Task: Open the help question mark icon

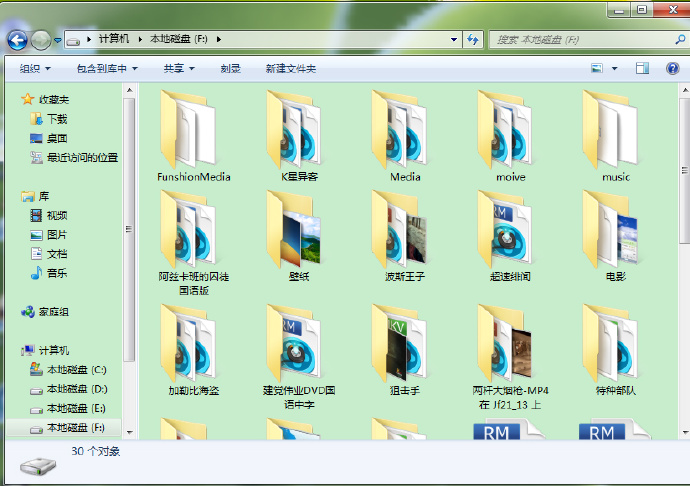Action: click(672, 68)
